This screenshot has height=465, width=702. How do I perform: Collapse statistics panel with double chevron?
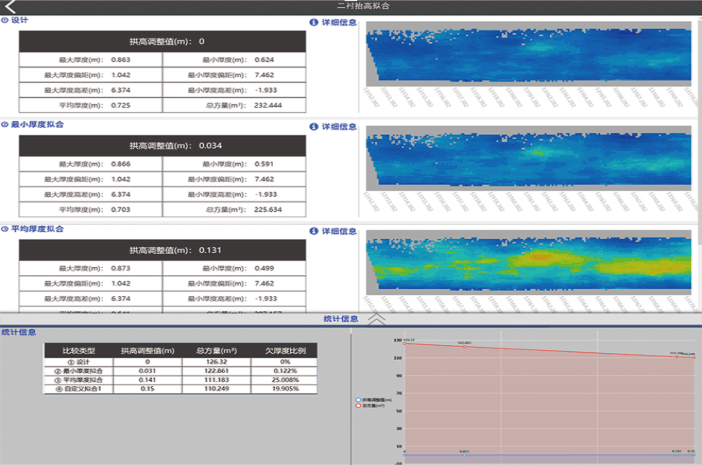(376, 318)
